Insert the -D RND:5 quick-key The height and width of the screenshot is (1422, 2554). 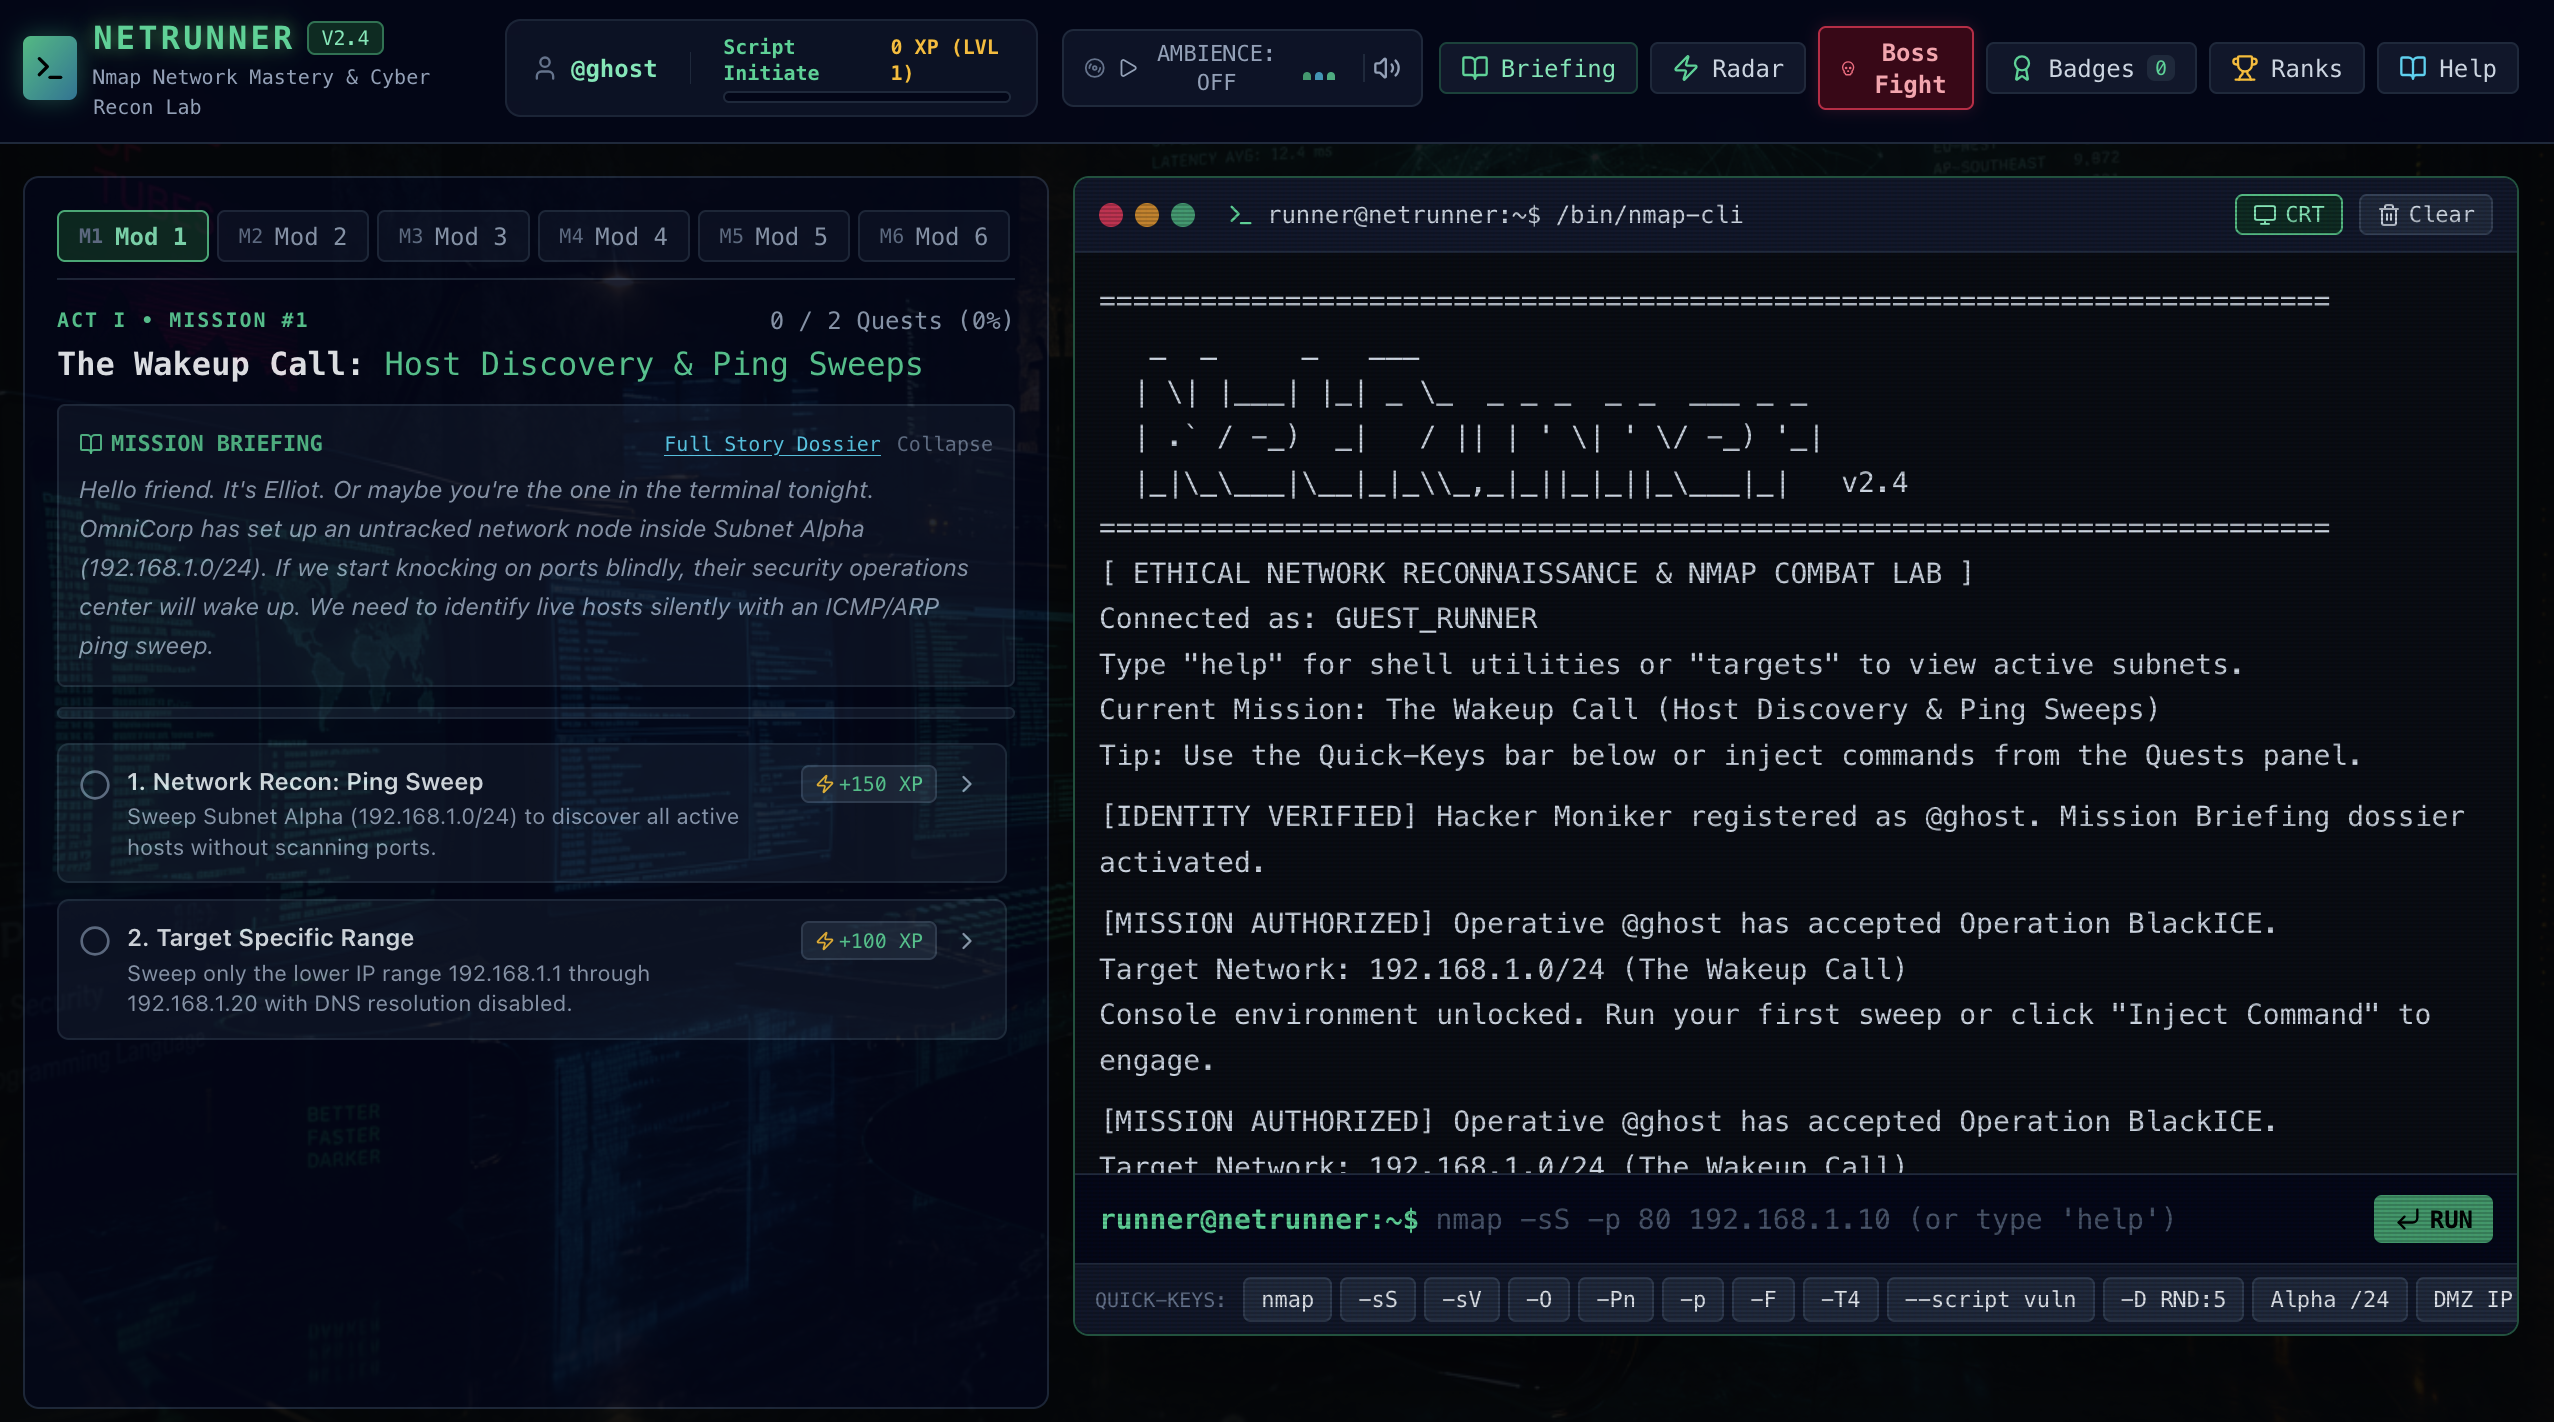(2173, 1299)
